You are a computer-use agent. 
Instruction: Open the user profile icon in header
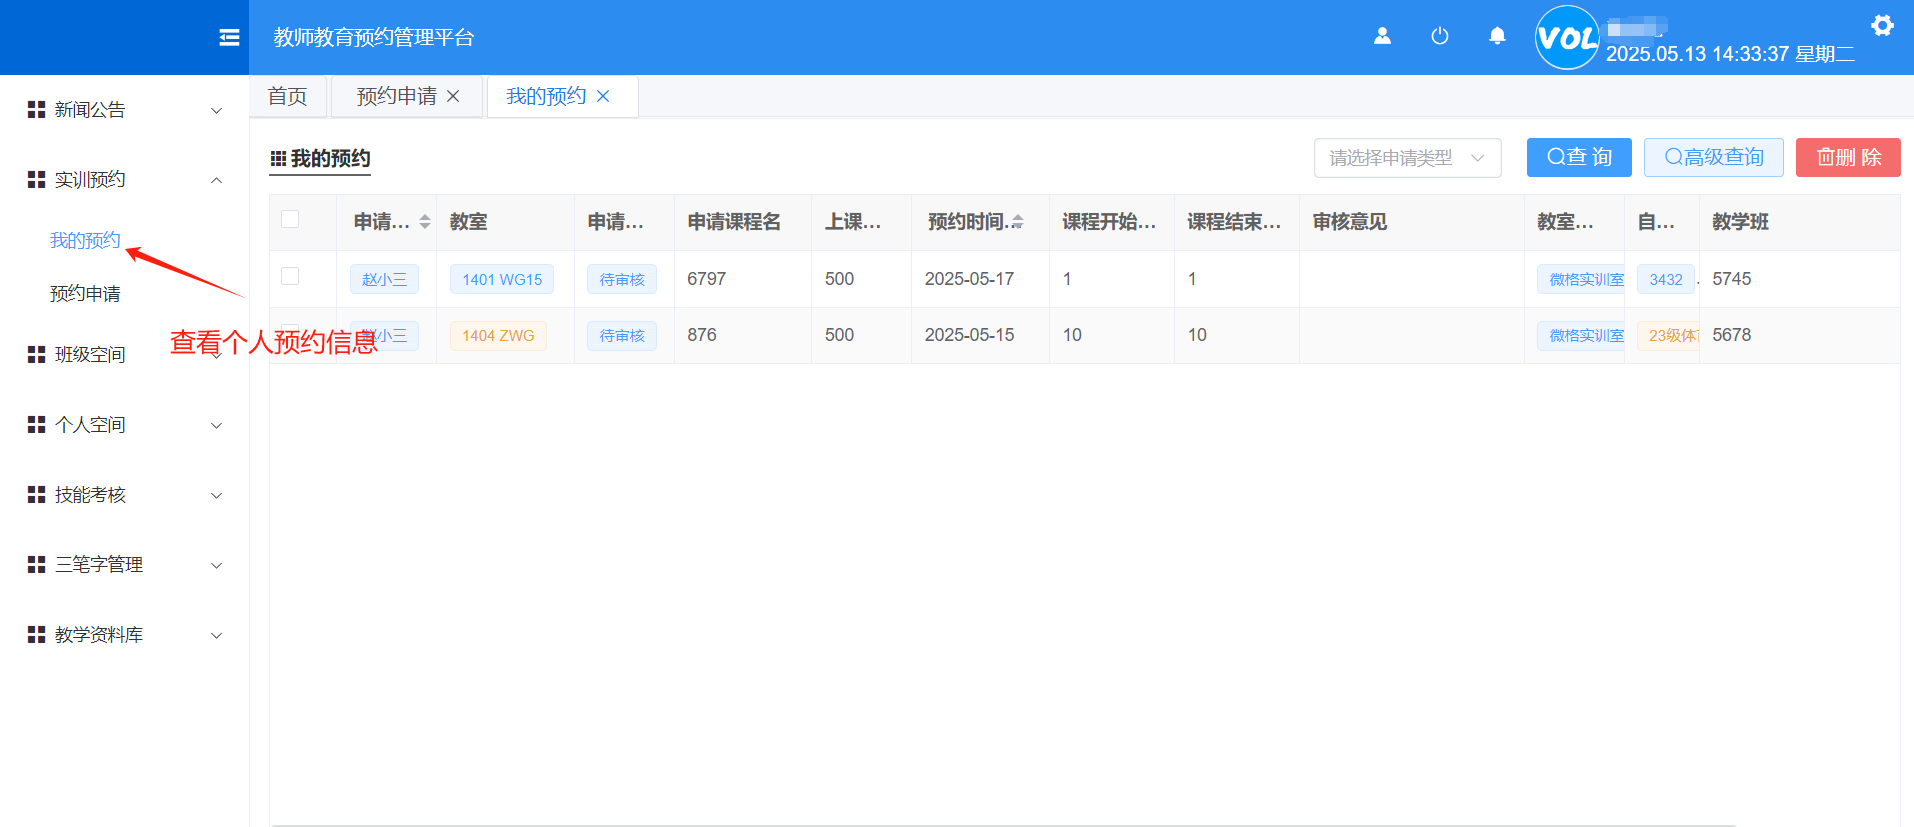1382,36
